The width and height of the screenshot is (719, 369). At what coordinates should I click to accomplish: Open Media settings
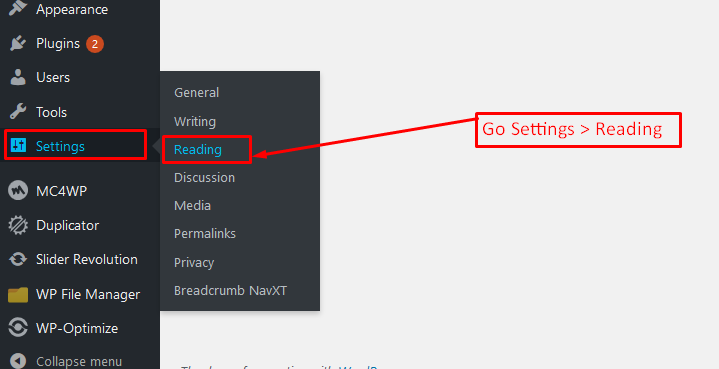pyautogui.click(x=192, y=205)
